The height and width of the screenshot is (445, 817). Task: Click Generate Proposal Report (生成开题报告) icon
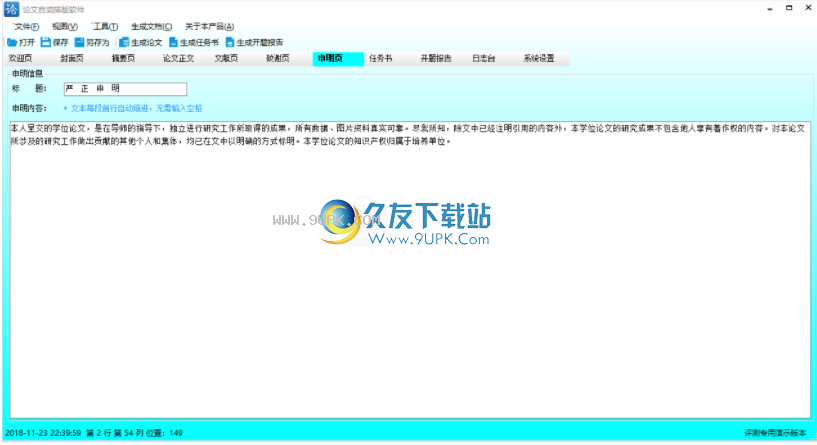(230, 42)
